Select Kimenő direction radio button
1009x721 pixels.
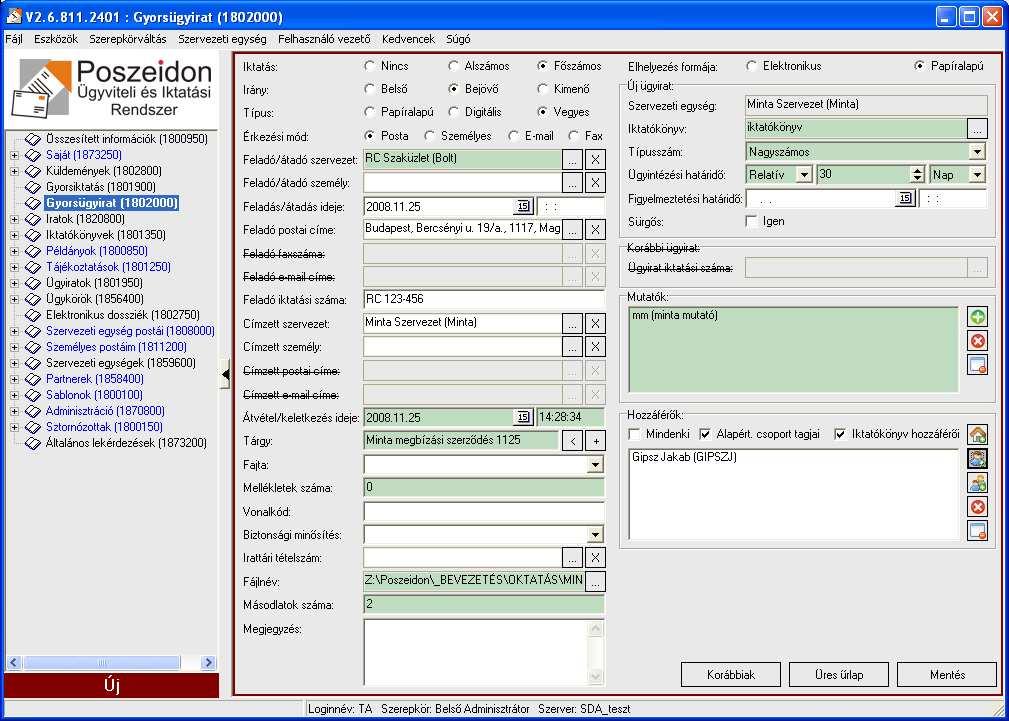pyautogui.click(x=542, y=89)
